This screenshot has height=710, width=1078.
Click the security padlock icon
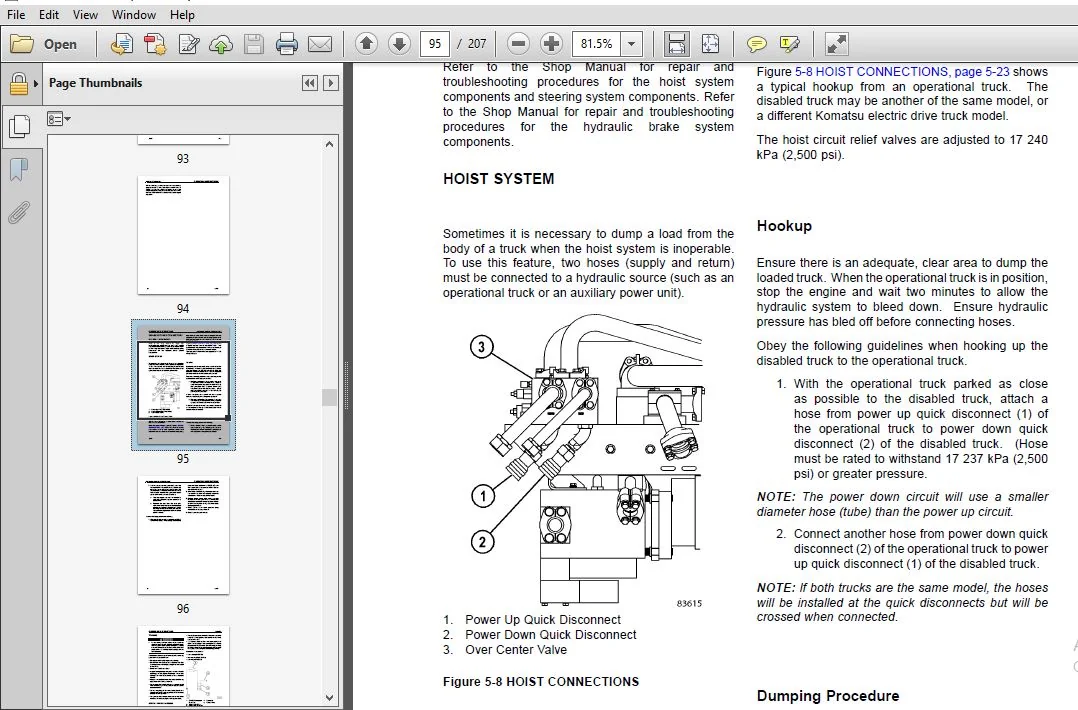[x=19, y=85]
